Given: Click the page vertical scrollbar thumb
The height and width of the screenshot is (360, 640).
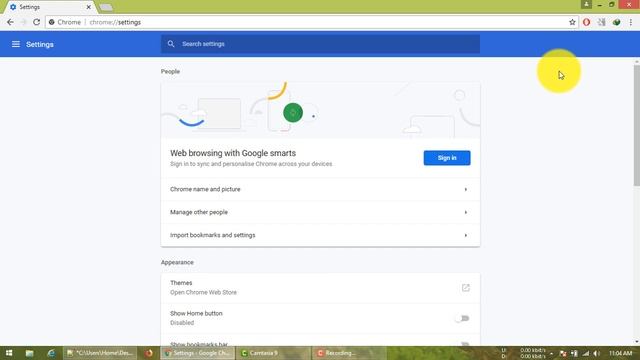Looking at the screenshot, I should pyautogui.click(x=637, y=124).
